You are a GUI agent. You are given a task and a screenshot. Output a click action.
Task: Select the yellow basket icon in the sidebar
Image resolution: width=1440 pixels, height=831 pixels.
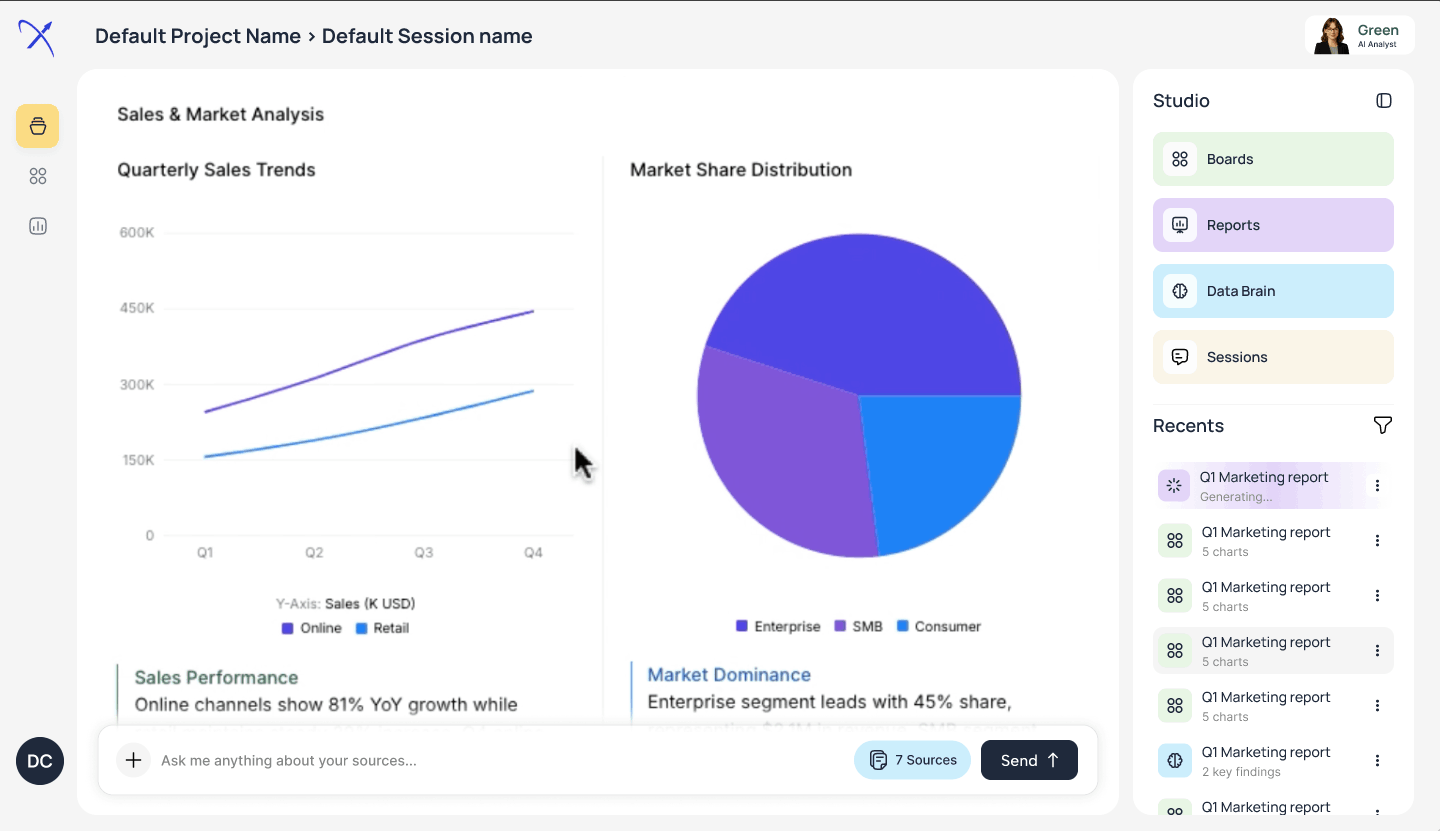(x=37, y=126)
